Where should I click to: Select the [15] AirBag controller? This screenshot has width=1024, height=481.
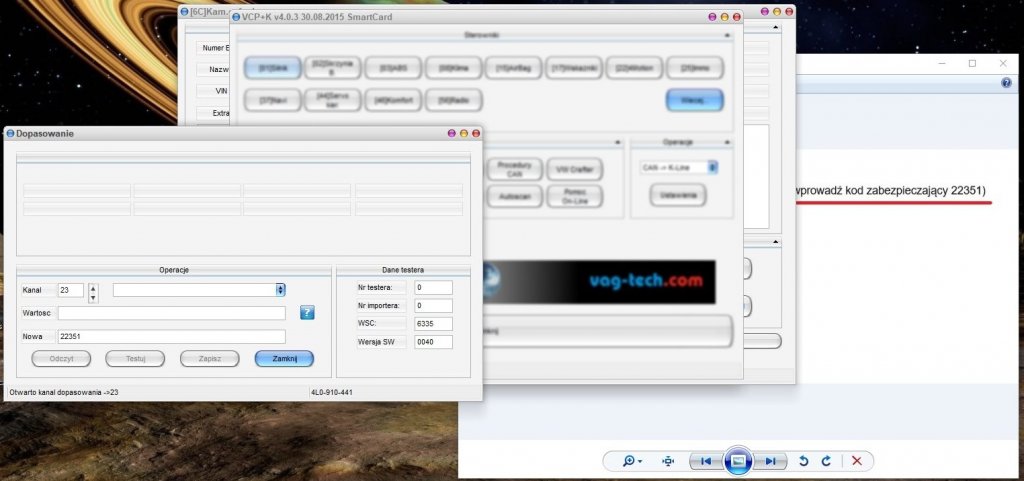(513, 68)
